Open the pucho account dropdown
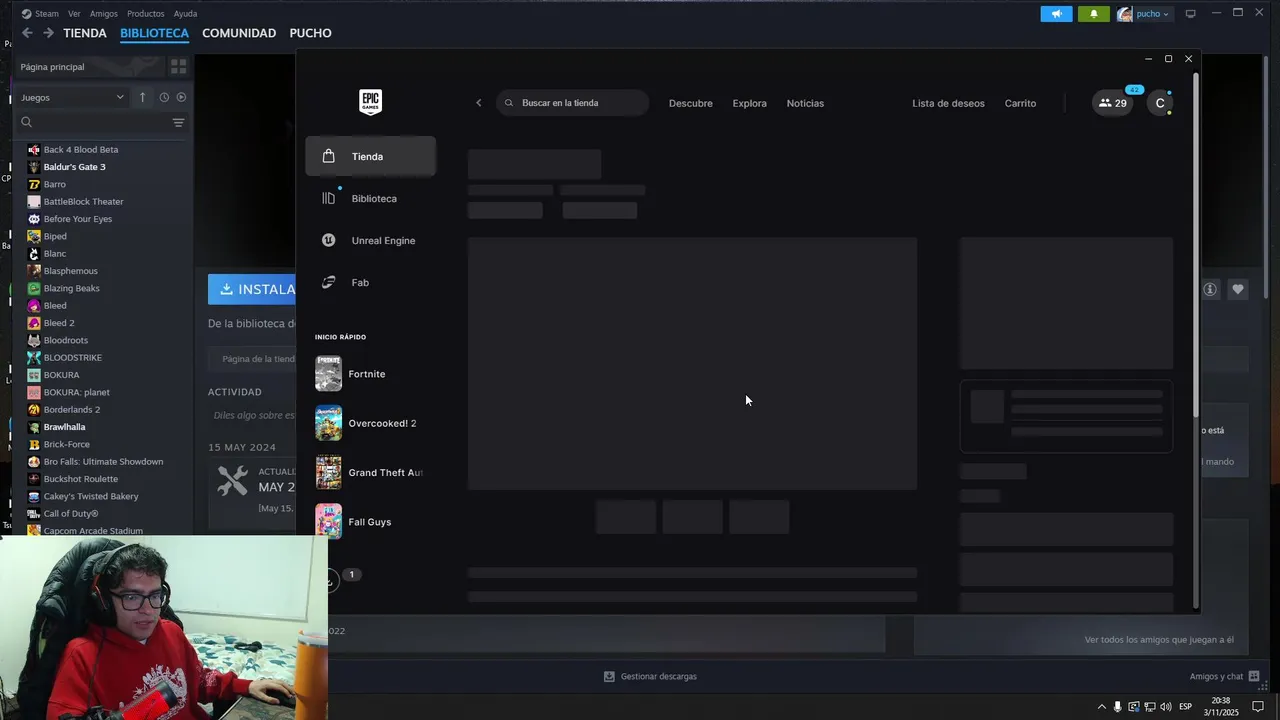 (x=1143, y=14)
